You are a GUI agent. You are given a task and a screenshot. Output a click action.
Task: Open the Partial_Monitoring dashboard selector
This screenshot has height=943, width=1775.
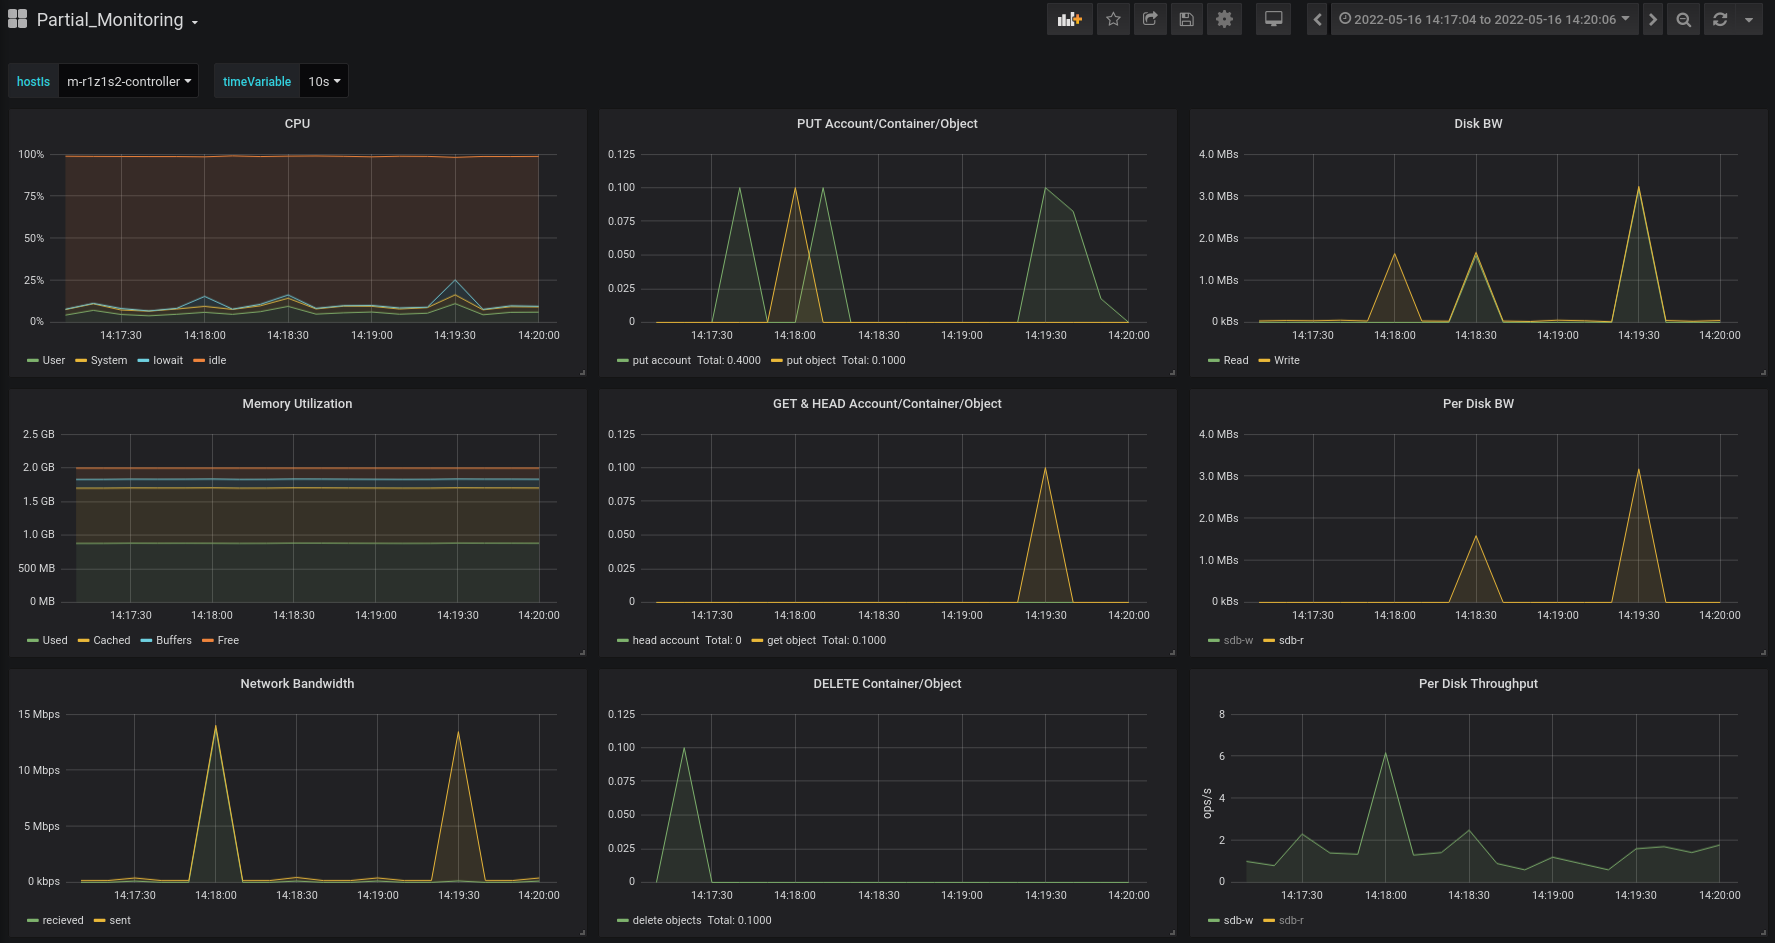tap(110, 20)
